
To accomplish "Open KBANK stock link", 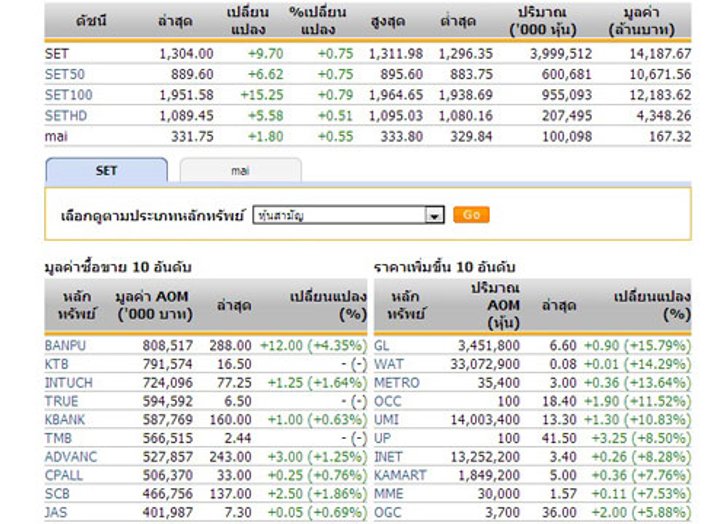I will pos(65,420).
